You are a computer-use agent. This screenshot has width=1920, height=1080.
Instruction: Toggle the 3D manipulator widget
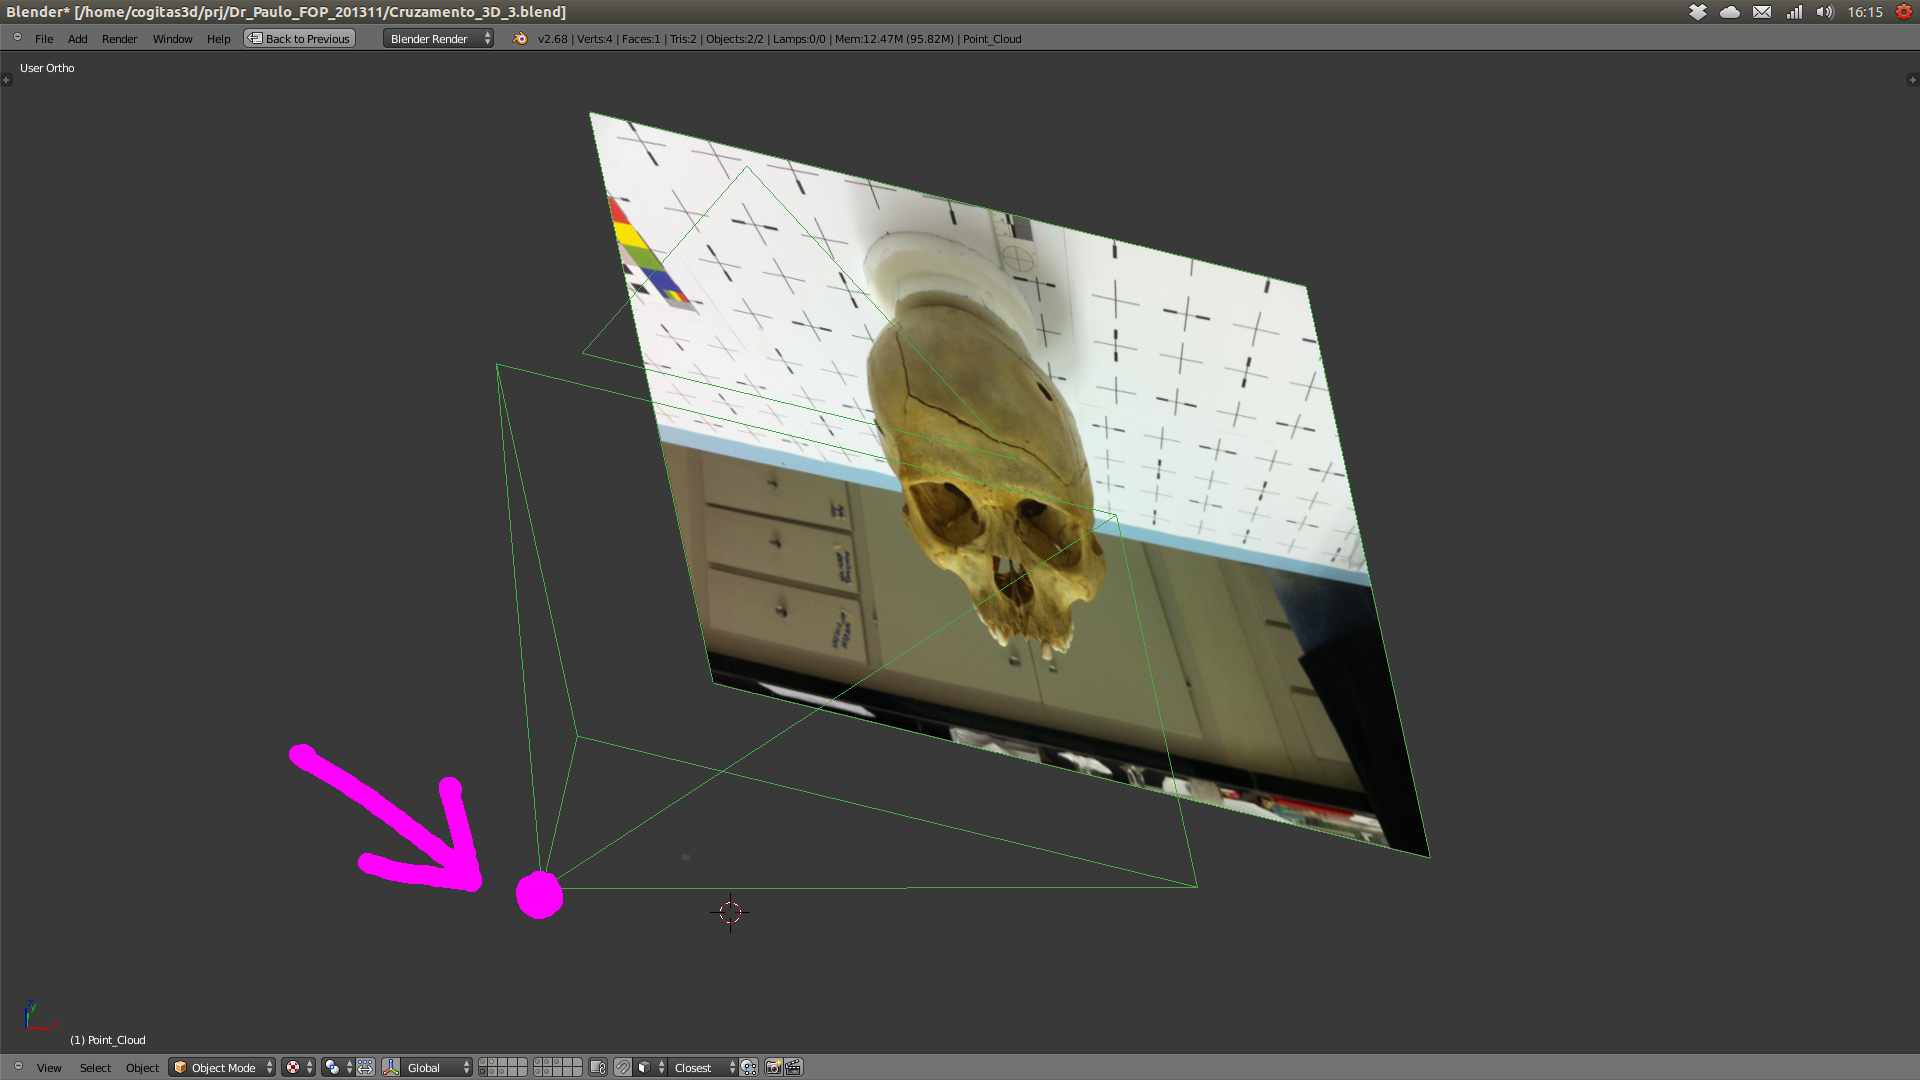[391, 1067]
